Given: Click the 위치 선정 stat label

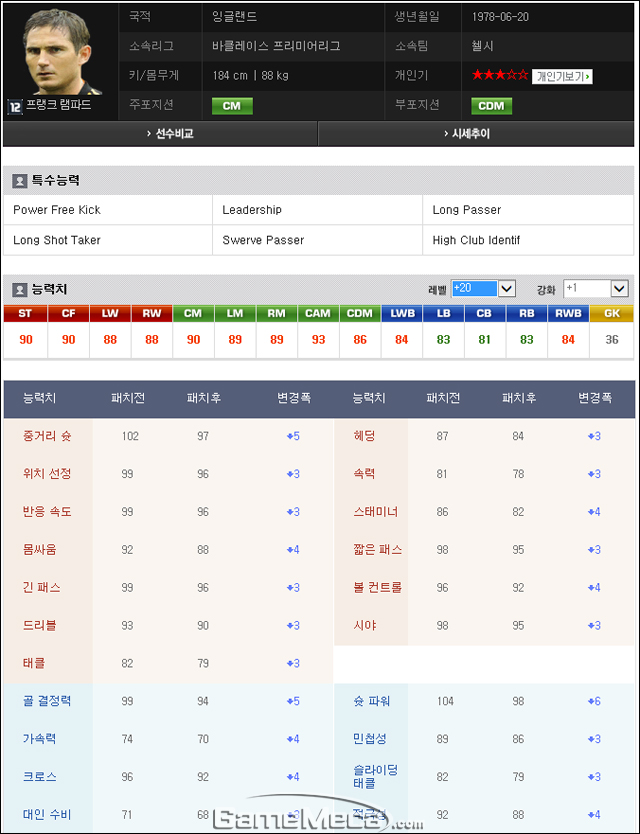Looking at the screenshot, I should pyautogui.click(x=47, y=474).
